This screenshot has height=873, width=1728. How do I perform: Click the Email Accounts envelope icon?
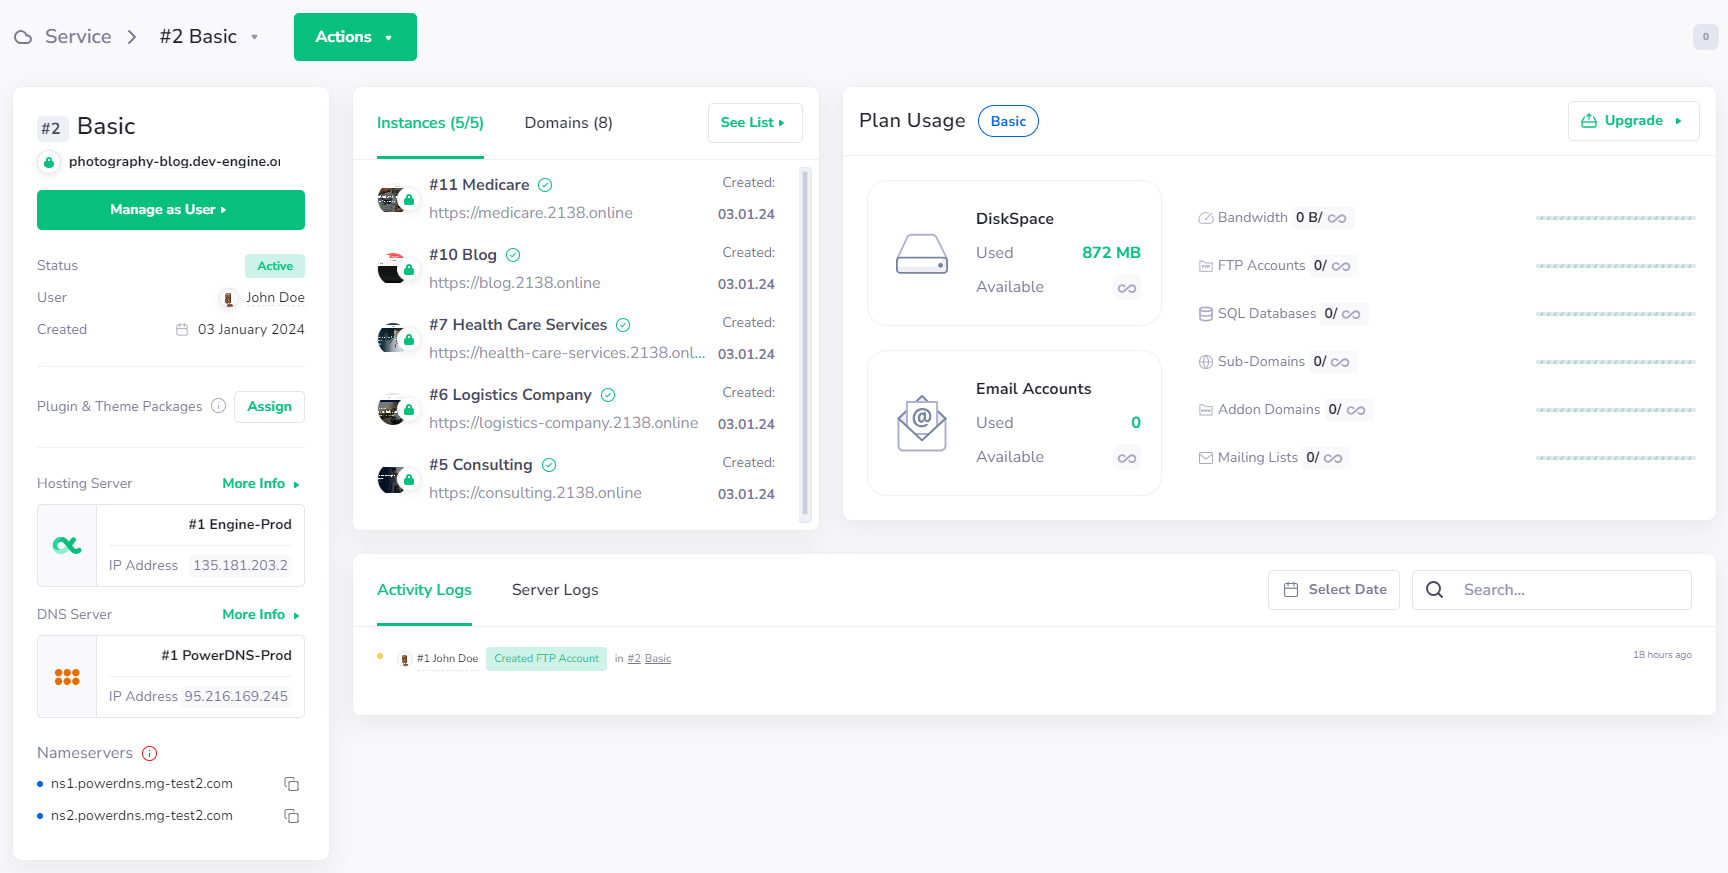[x=922, y=423]
